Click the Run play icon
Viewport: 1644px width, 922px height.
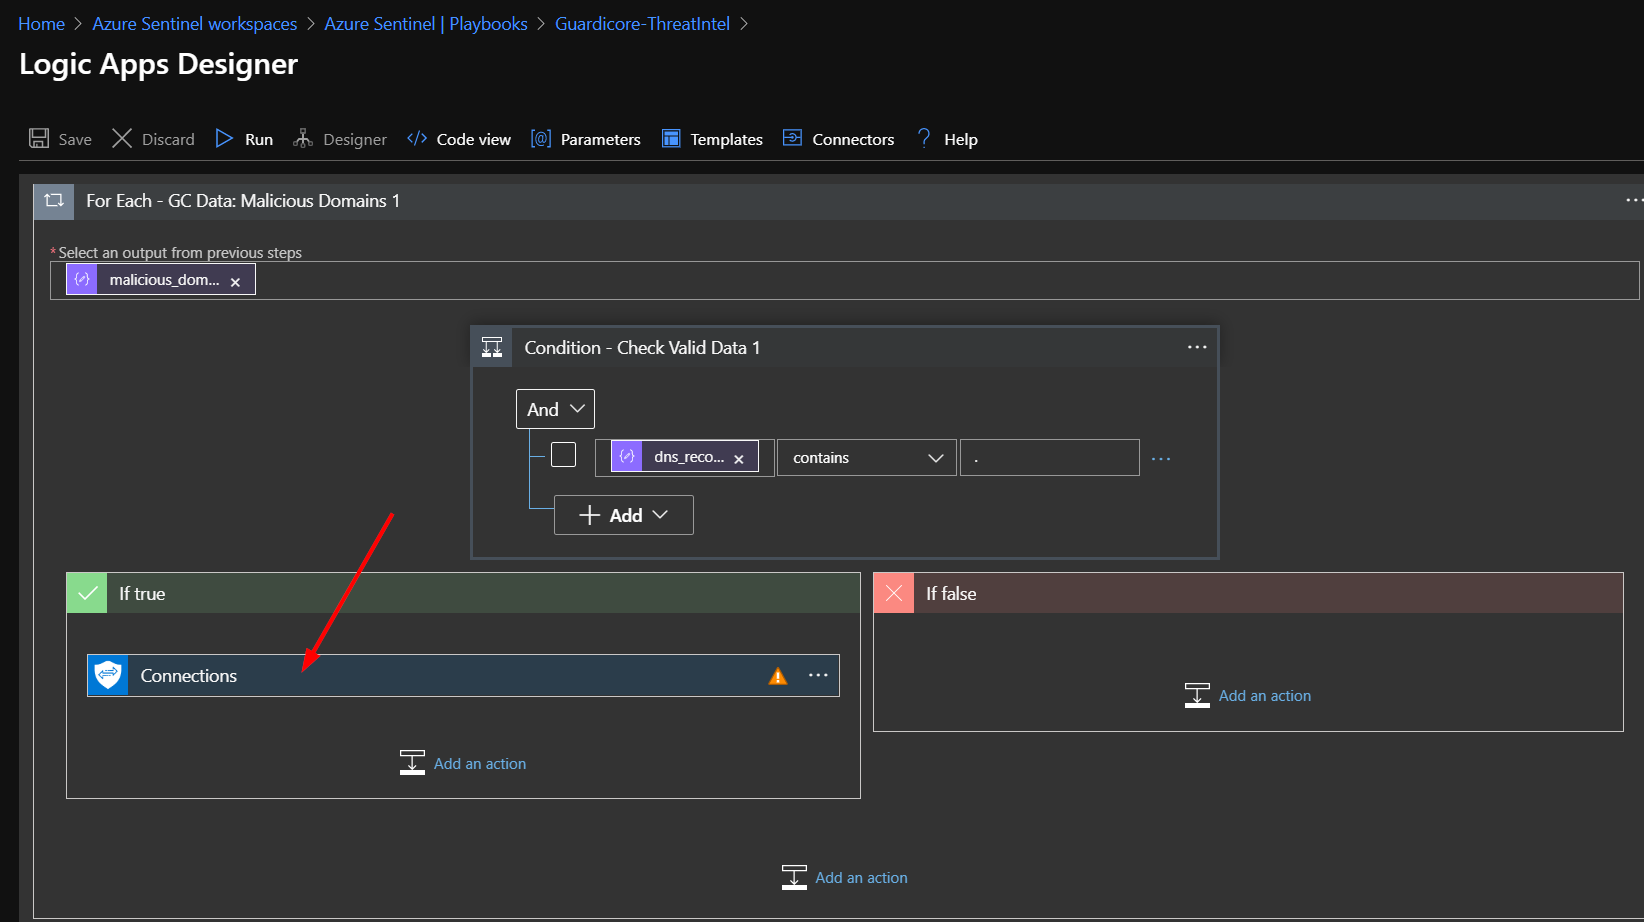point(224,138)
